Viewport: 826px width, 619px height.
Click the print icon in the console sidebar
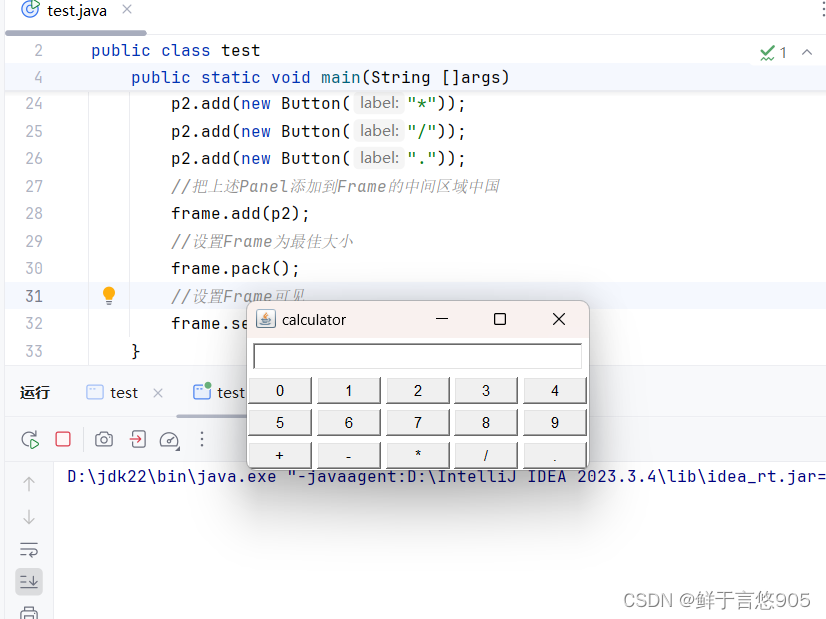pos(29,613)
